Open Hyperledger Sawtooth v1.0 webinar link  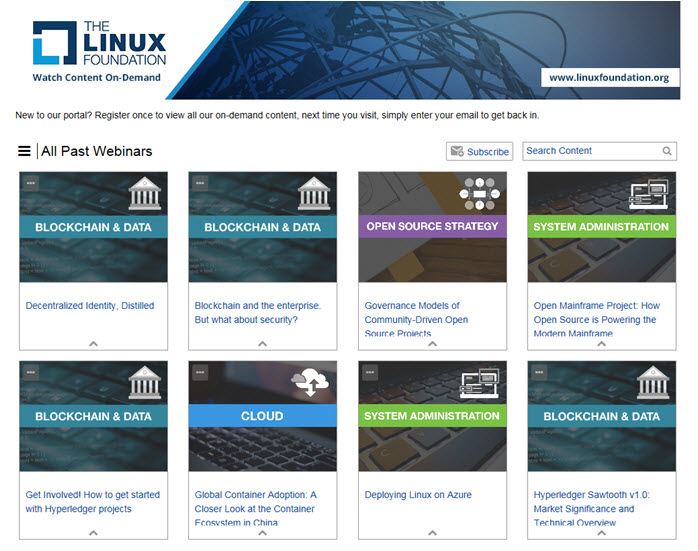pos(592,508)
